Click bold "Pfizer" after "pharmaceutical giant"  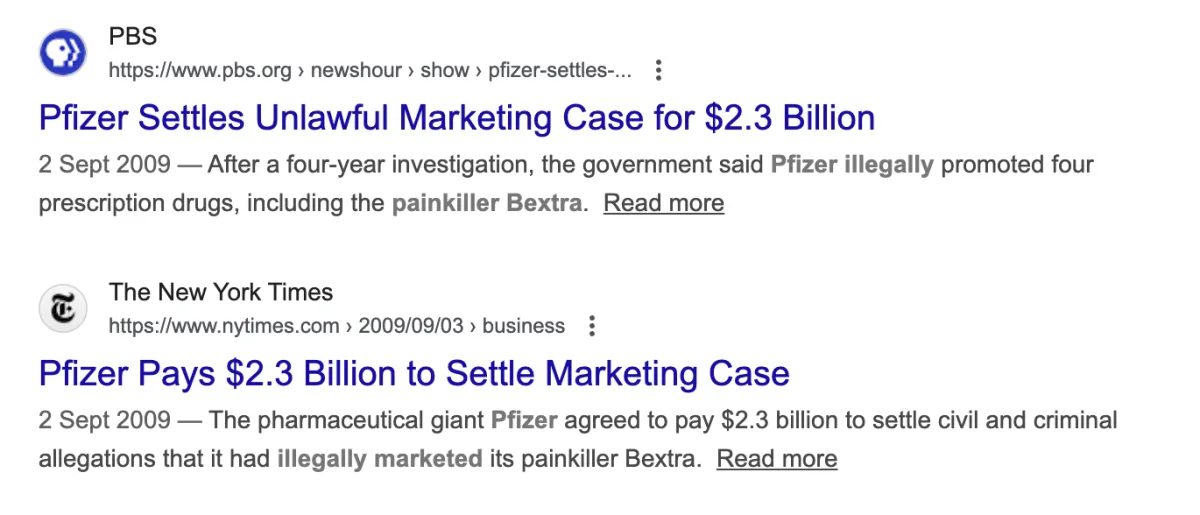524,420
